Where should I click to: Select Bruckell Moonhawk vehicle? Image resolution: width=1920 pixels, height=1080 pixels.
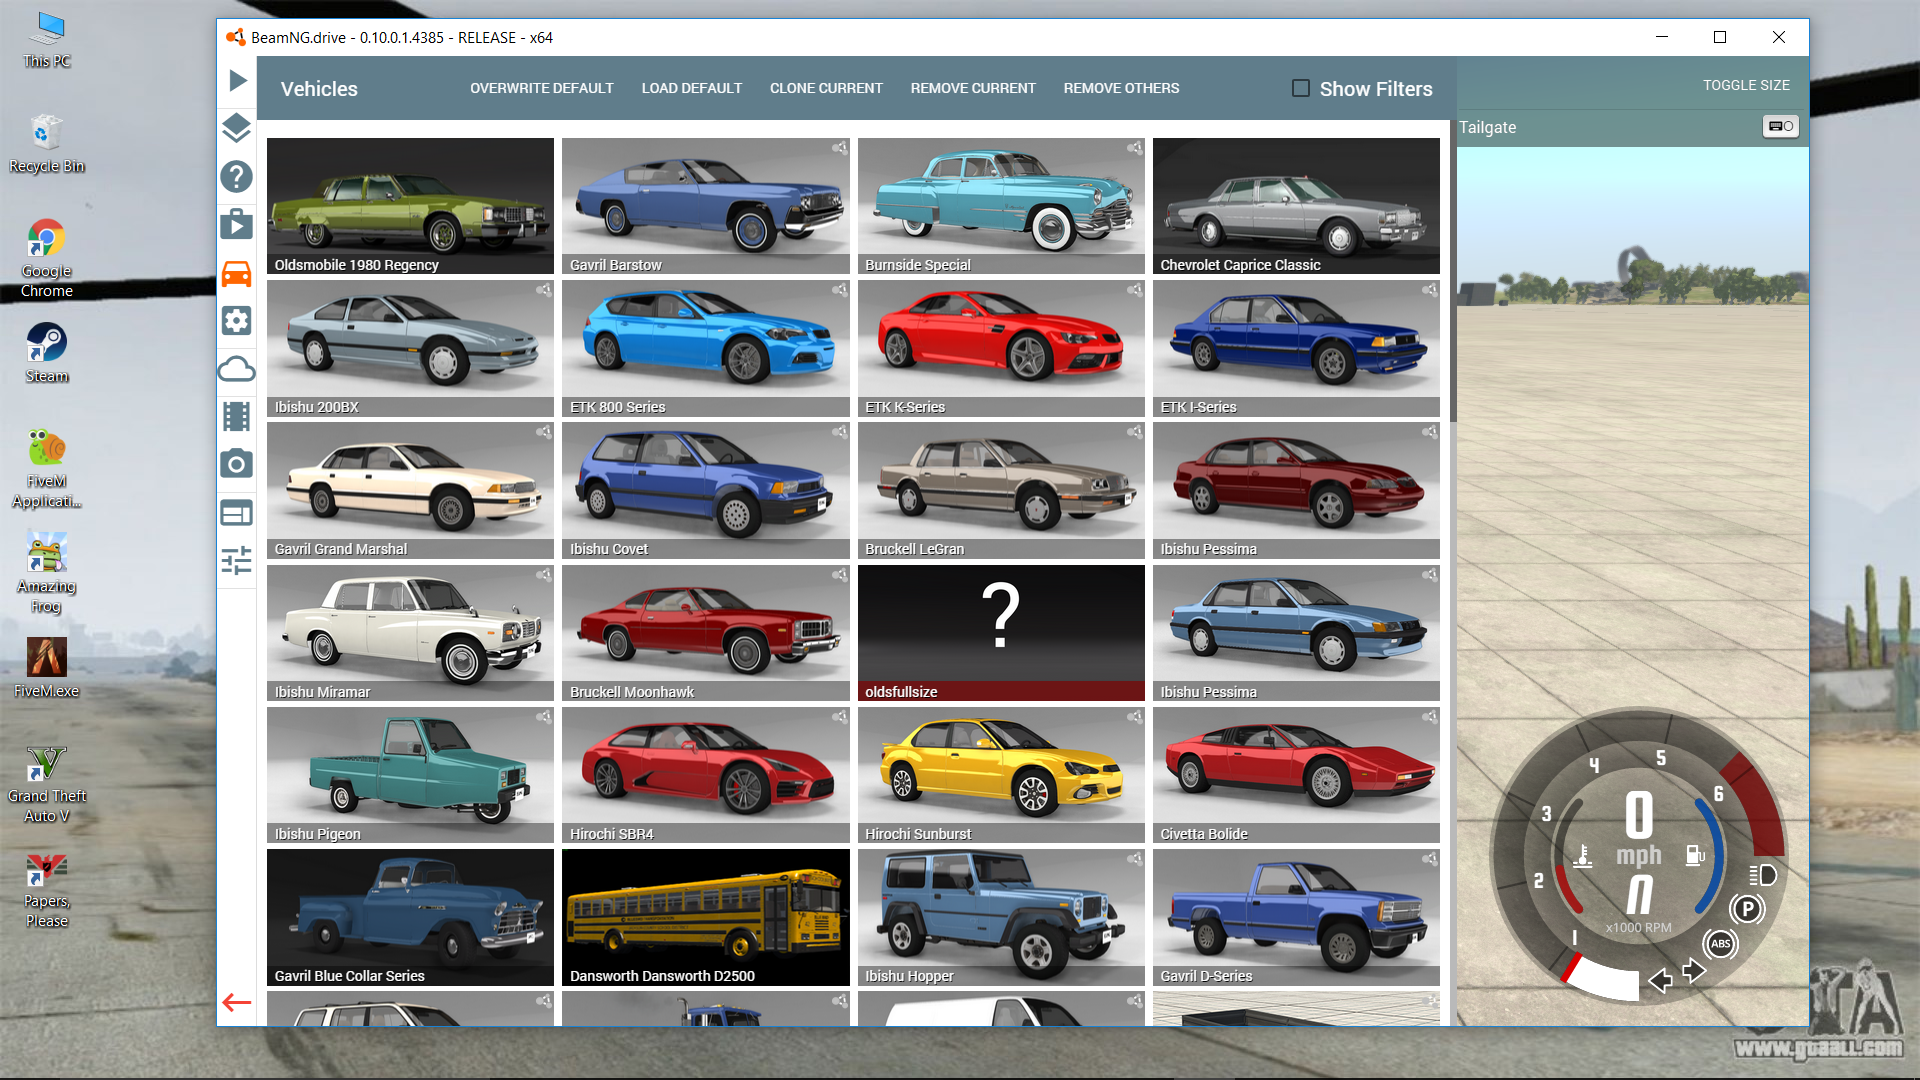pos(705,633)
